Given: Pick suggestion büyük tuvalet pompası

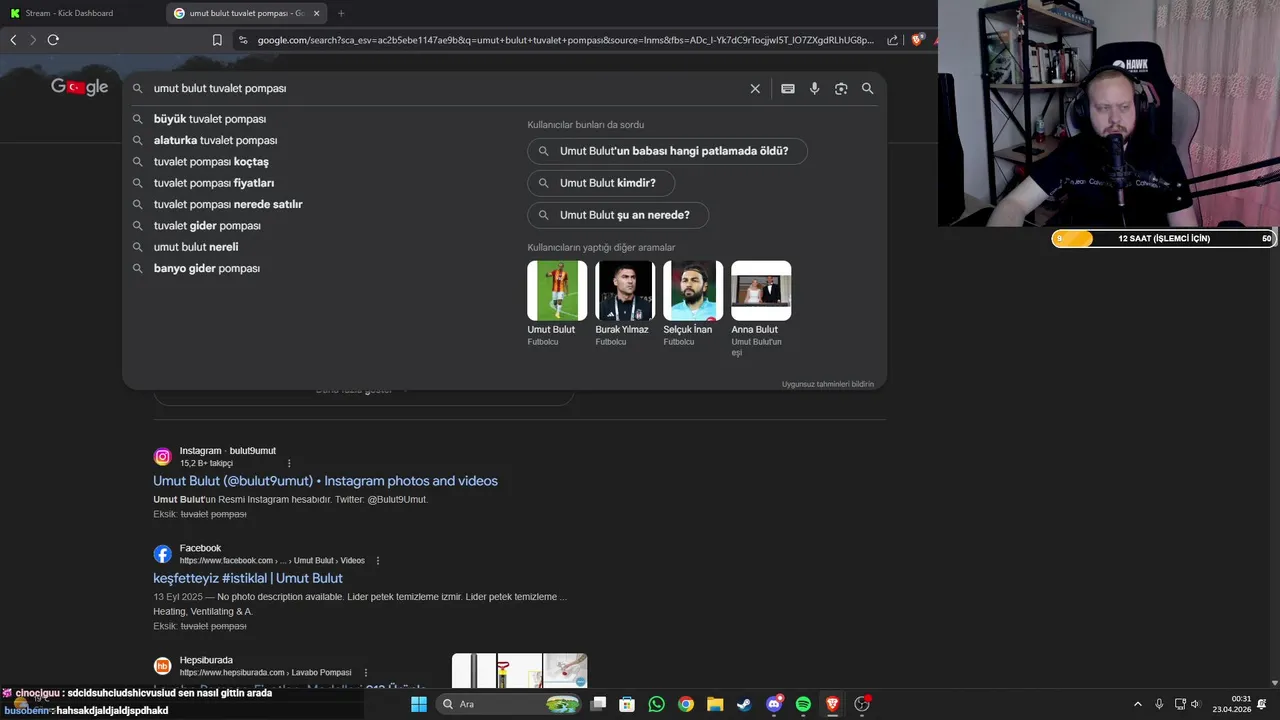Looking at the screenshot, I should click(210, 119).
